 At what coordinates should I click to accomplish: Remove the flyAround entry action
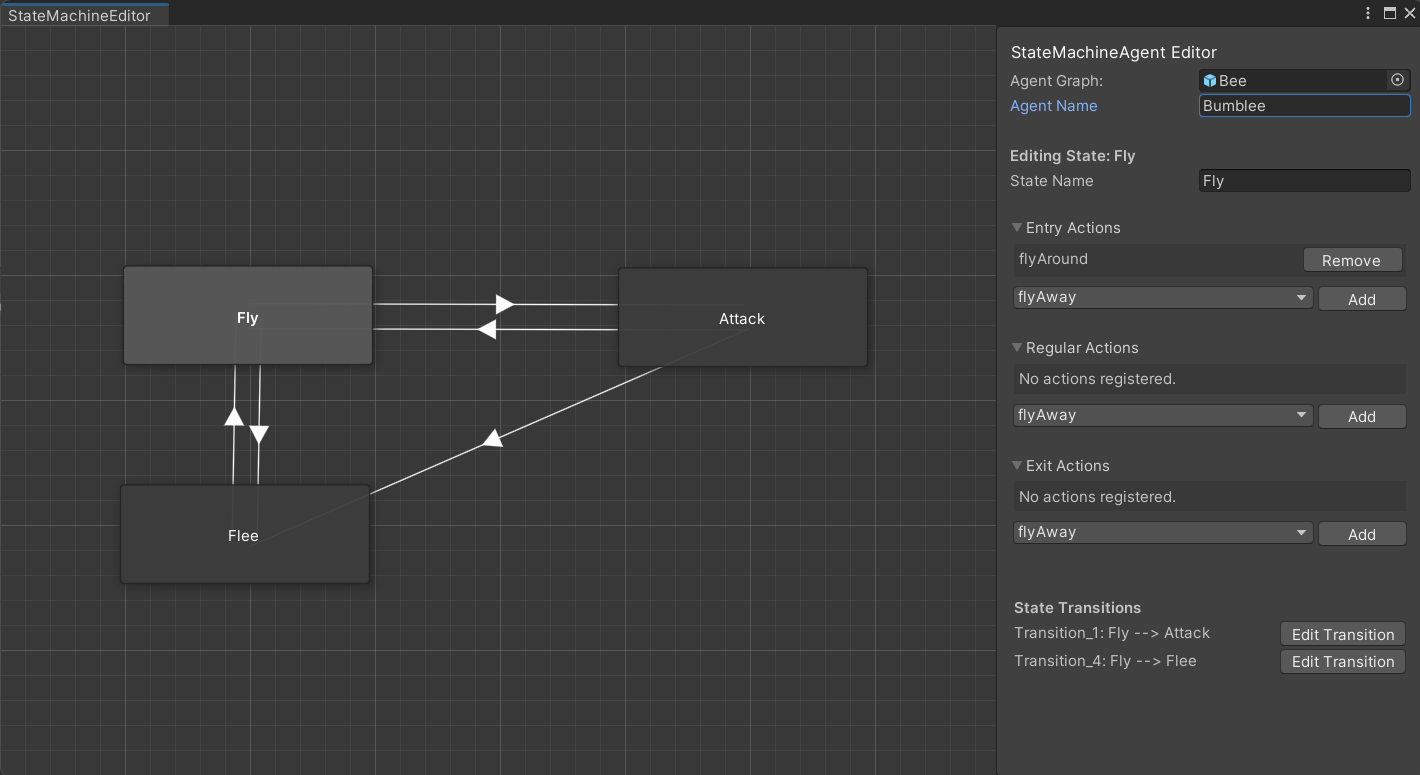[x=1351, y=260]
